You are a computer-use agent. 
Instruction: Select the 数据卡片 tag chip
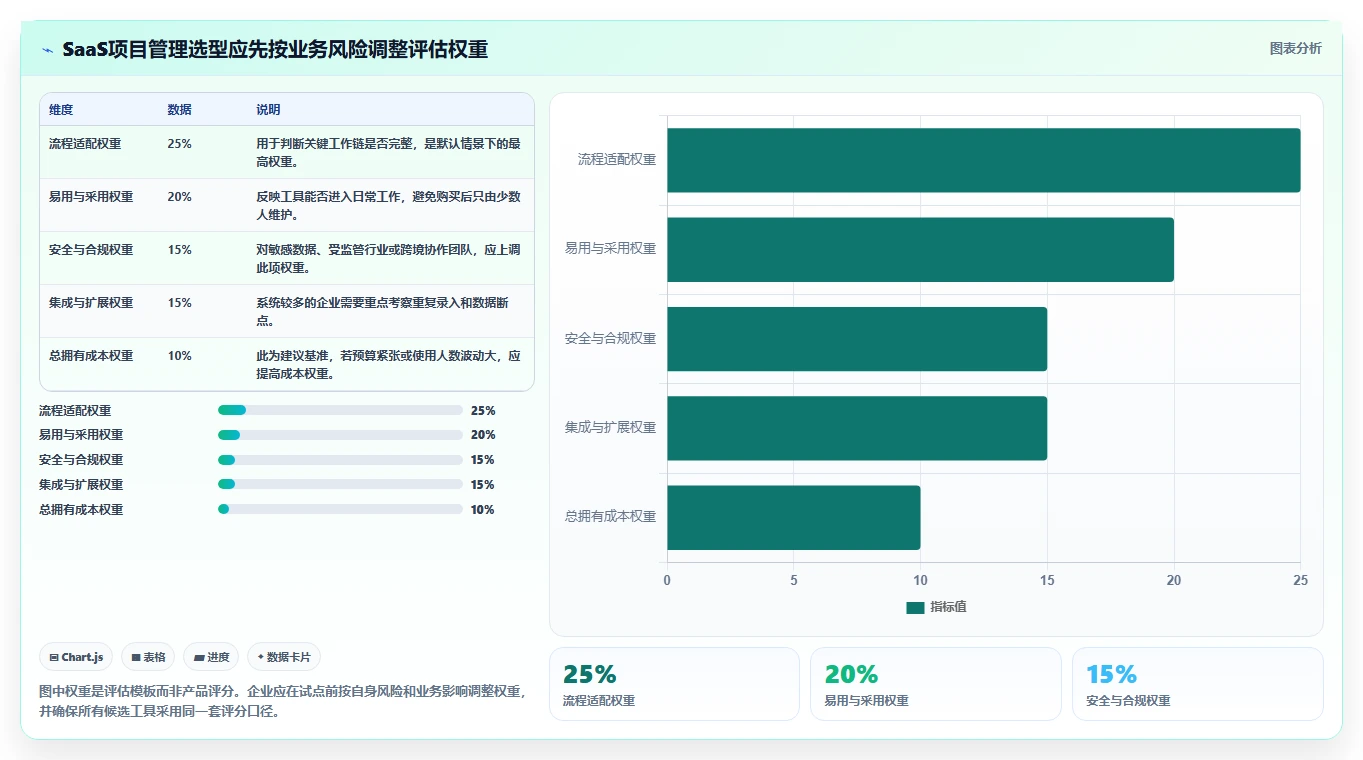click(x=284, y=657)
